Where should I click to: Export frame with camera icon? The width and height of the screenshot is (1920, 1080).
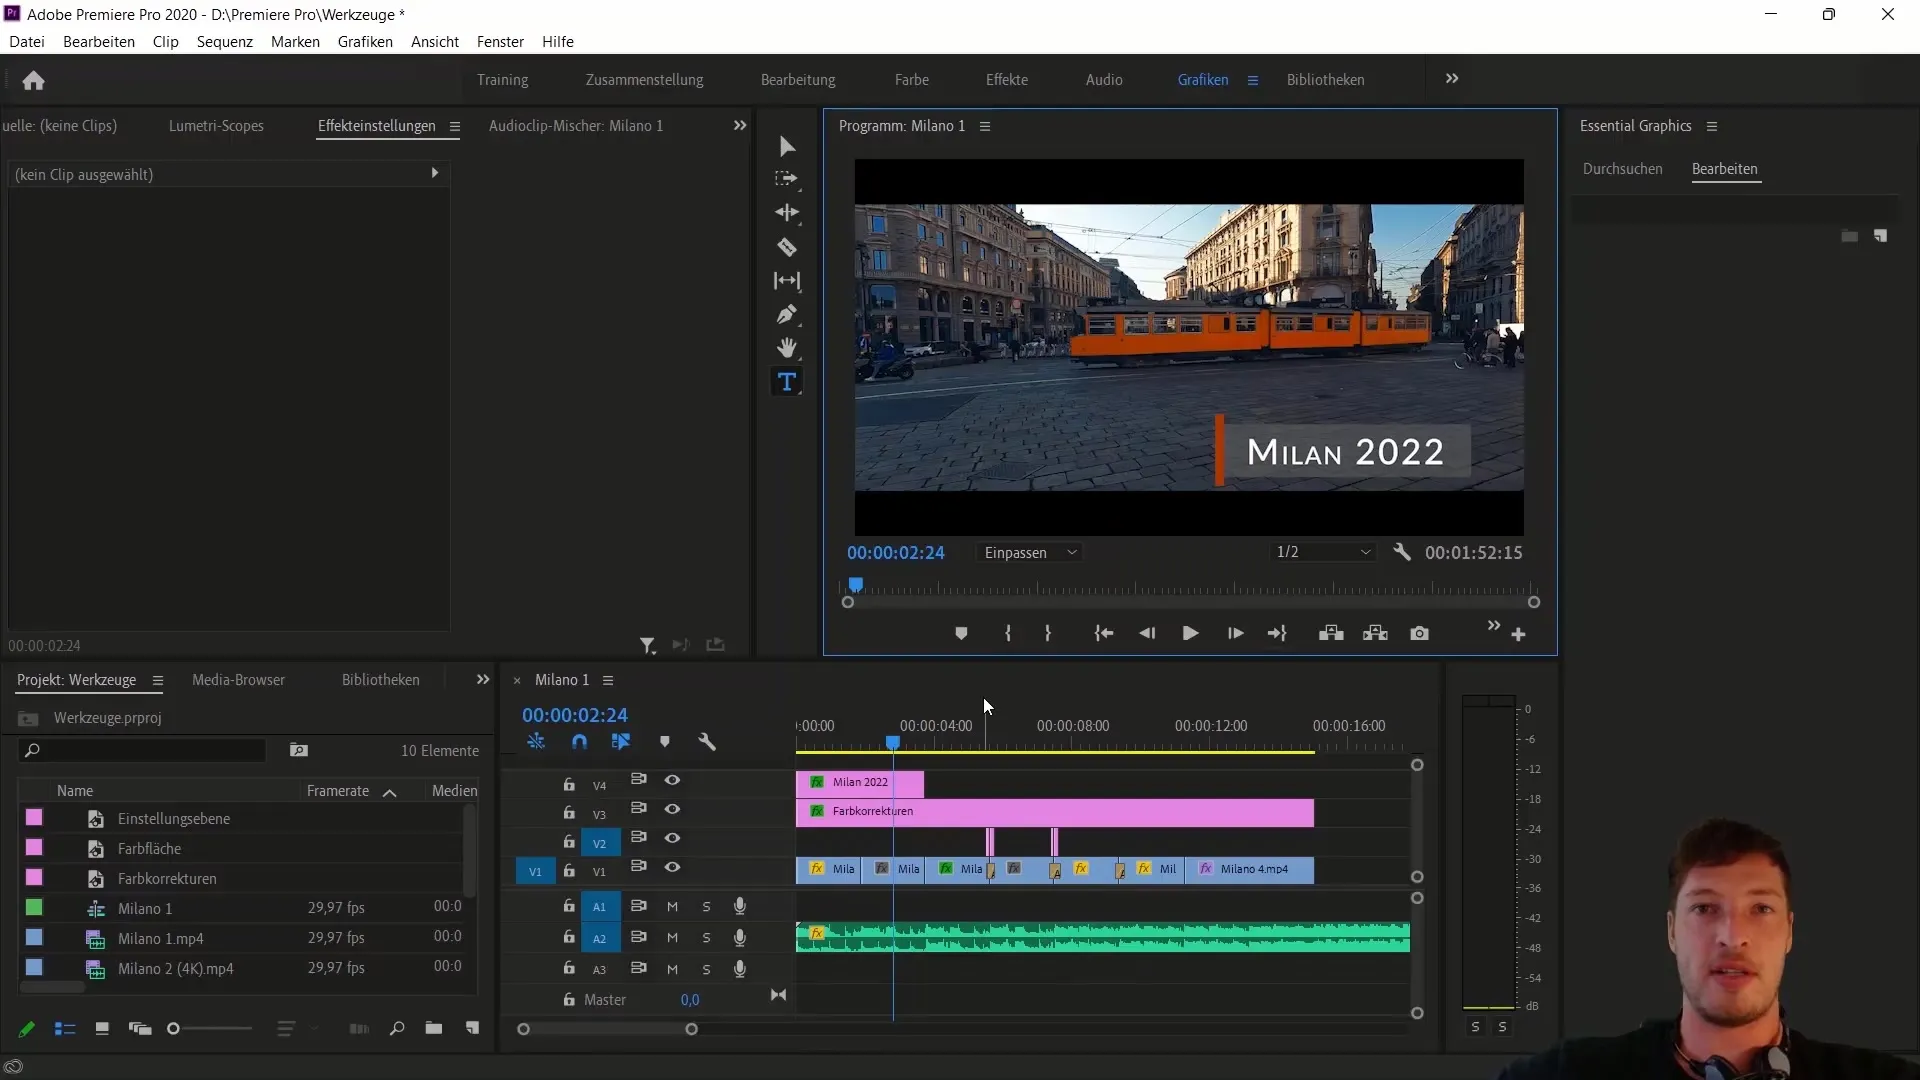coord(1419,634)
